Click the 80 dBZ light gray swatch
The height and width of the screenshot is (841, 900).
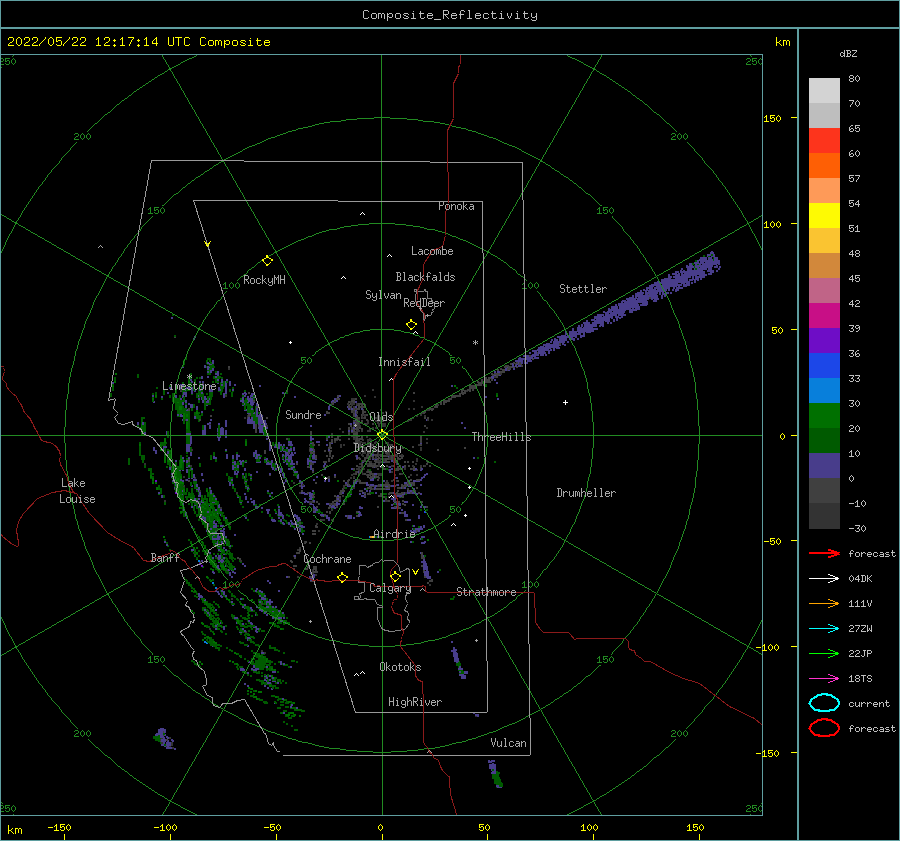pyautogui.click(x=824, y=90)
